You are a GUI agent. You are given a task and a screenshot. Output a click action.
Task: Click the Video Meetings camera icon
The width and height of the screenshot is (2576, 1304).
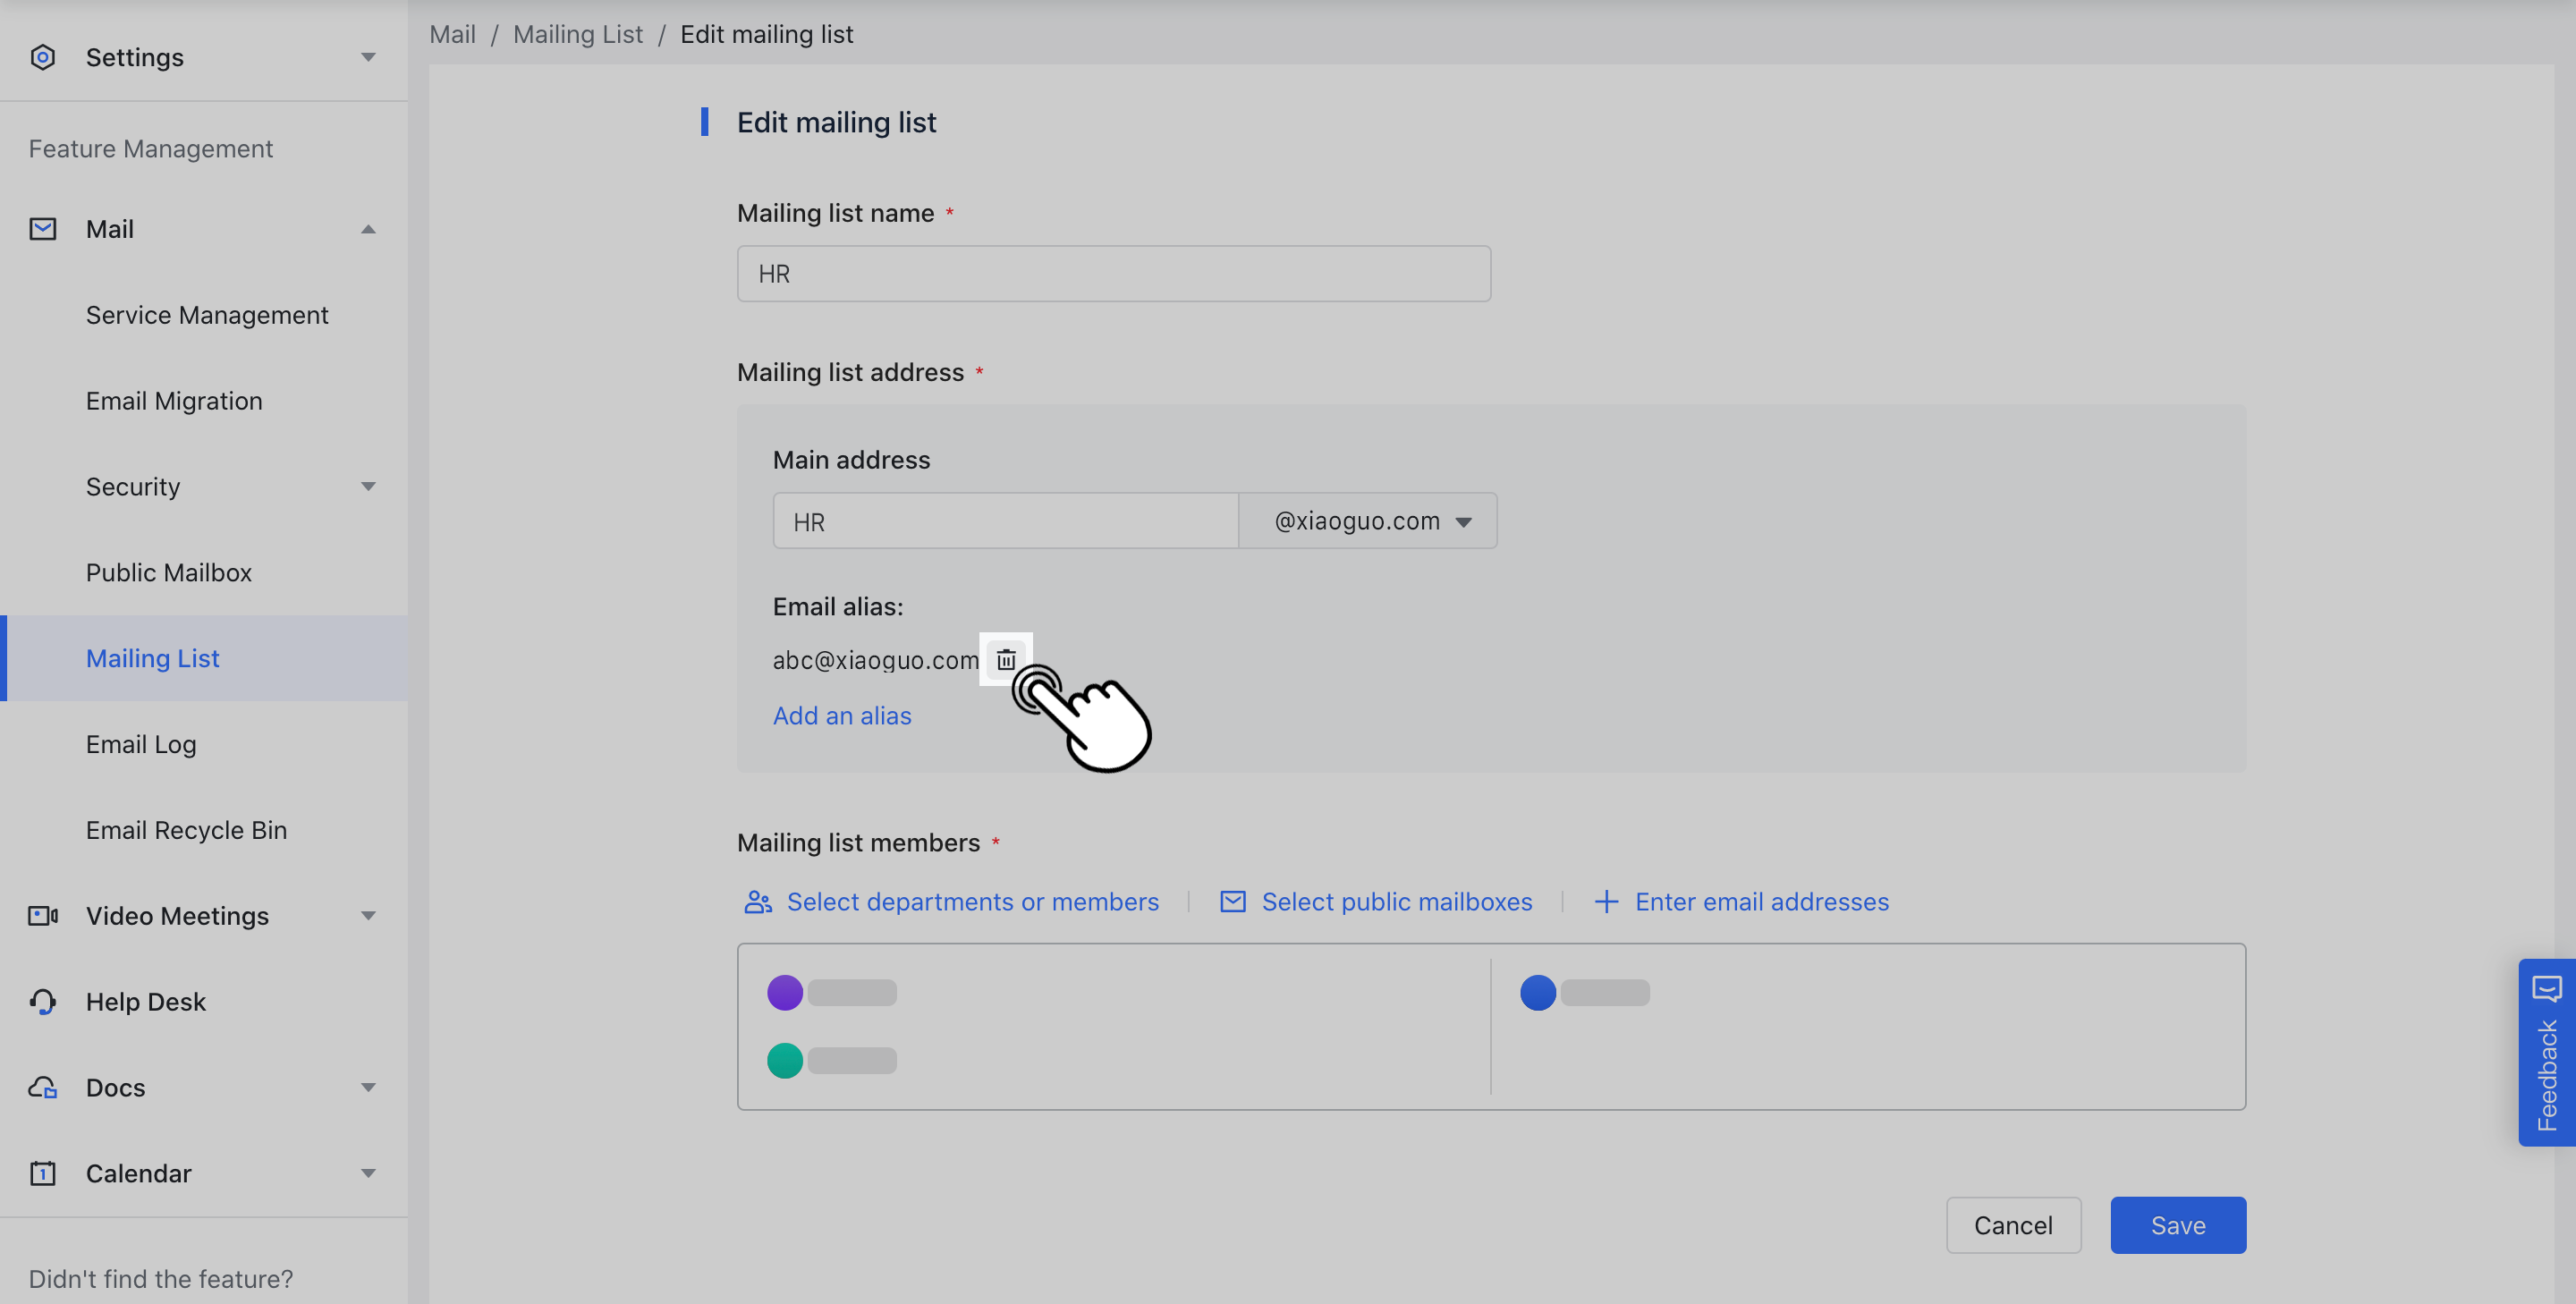coord(42,915)
